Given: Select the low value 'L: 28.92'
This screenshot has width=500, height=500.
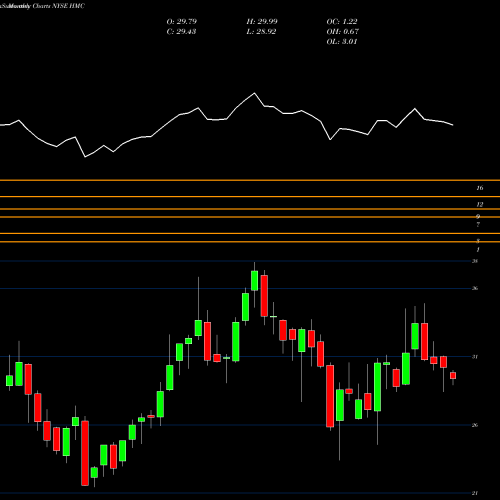Looking at the screenshot, I should [261, 32].
